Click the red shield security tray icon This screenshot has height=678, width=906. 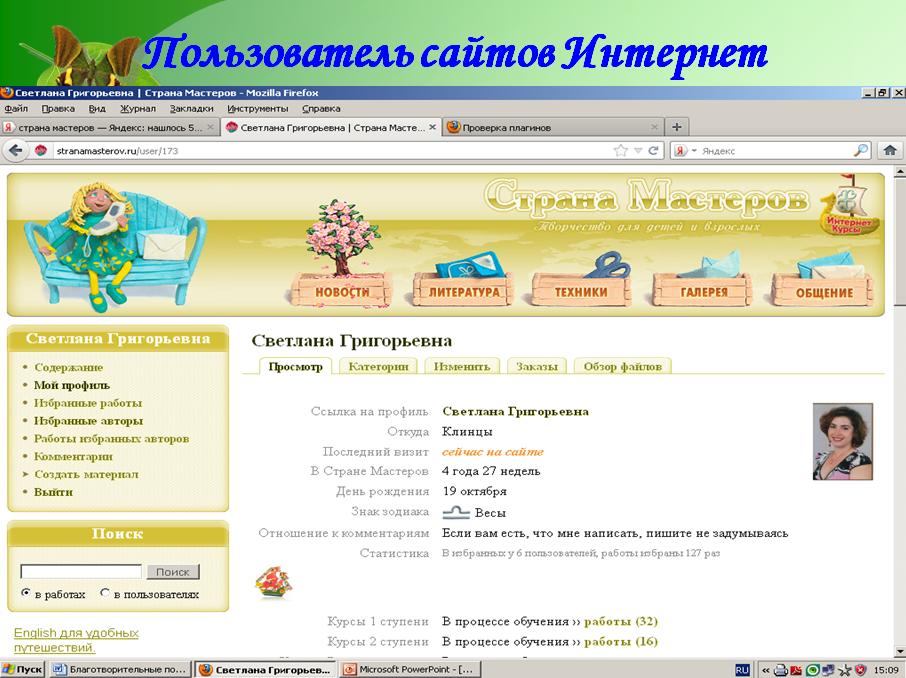point(860,670)
